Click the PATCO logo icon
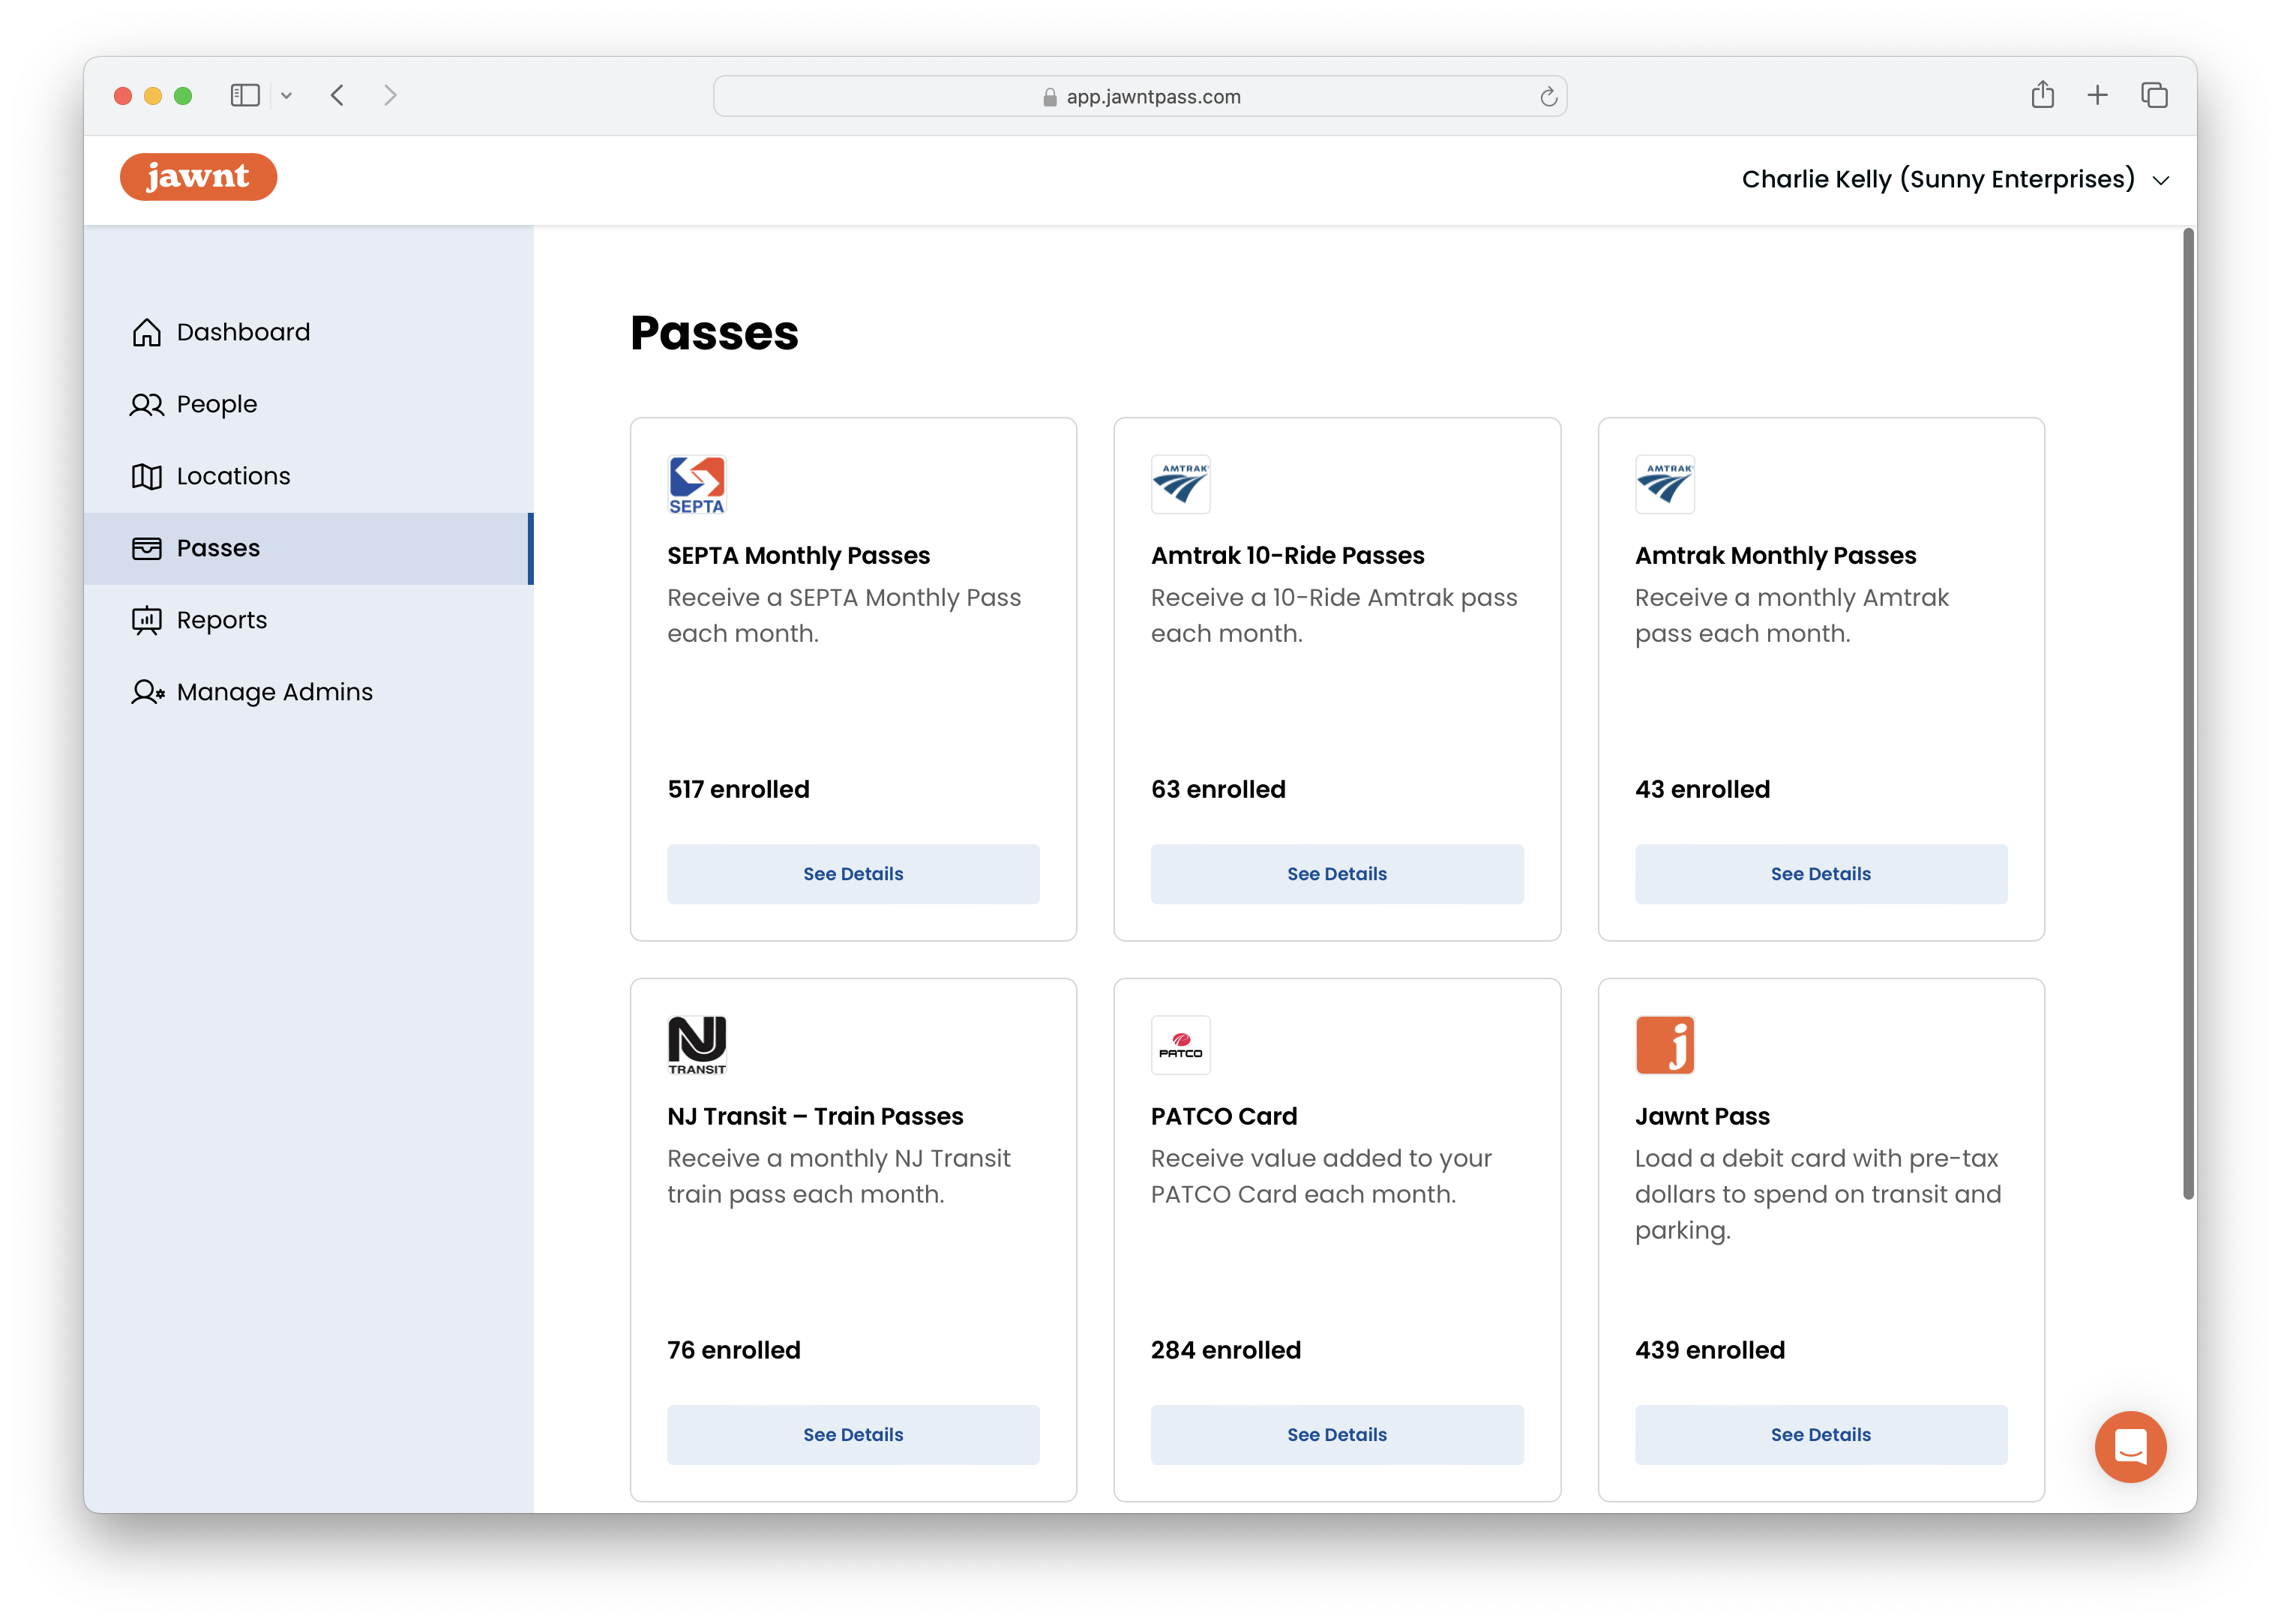Viewport: 2281px width, 1624px height. tap(1180, 1045)
